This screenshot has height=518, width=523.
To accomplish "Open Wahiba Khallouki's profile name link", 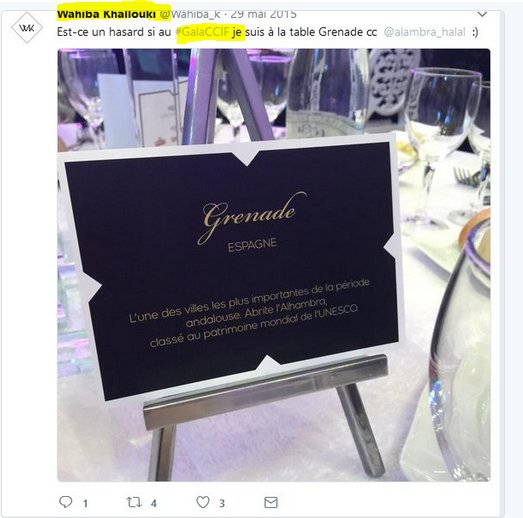I will click(x=106, y=14).
